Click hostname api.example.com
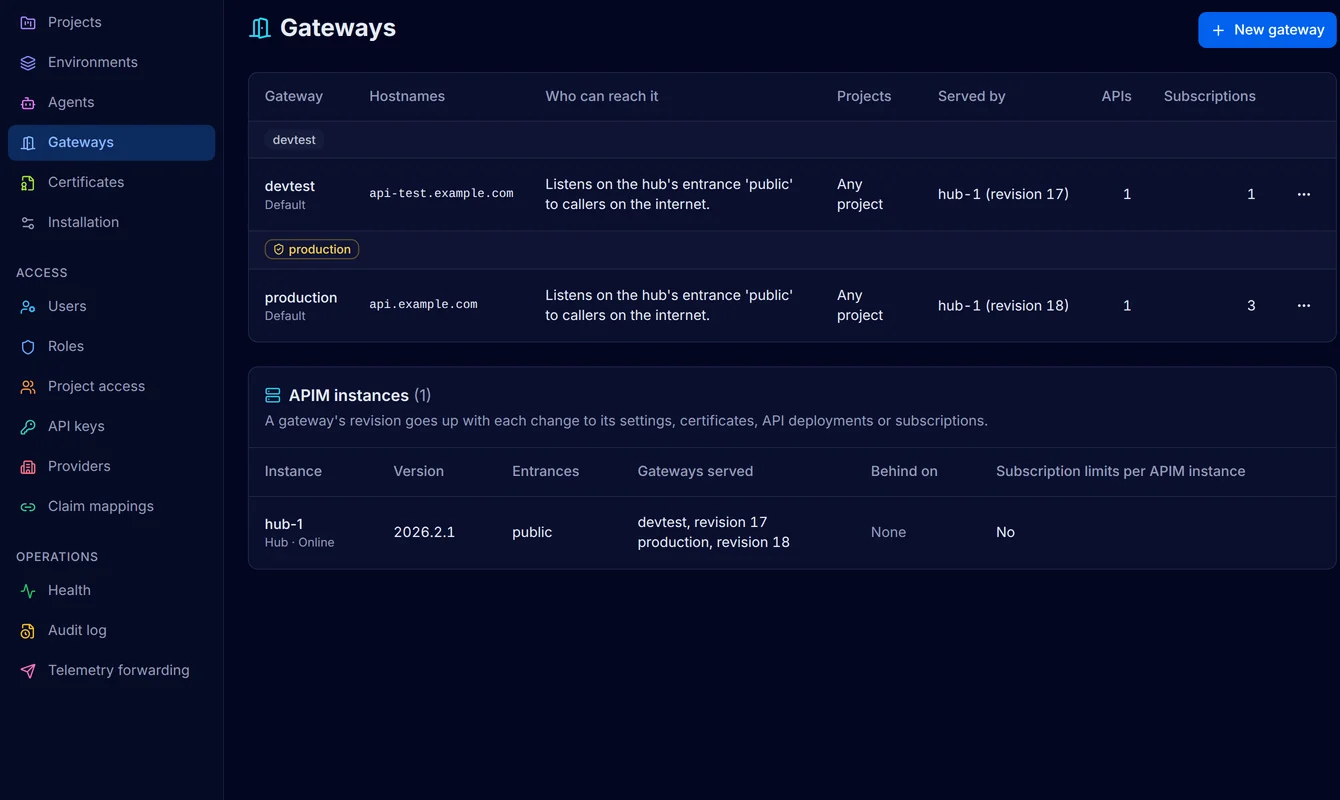Viewport: 1340px width, 800px height. (x=423, y=305)
